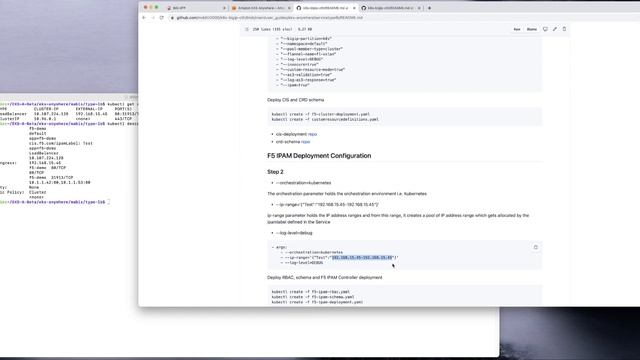
Task: Copy the args code block contents
Action: (536, 247)
